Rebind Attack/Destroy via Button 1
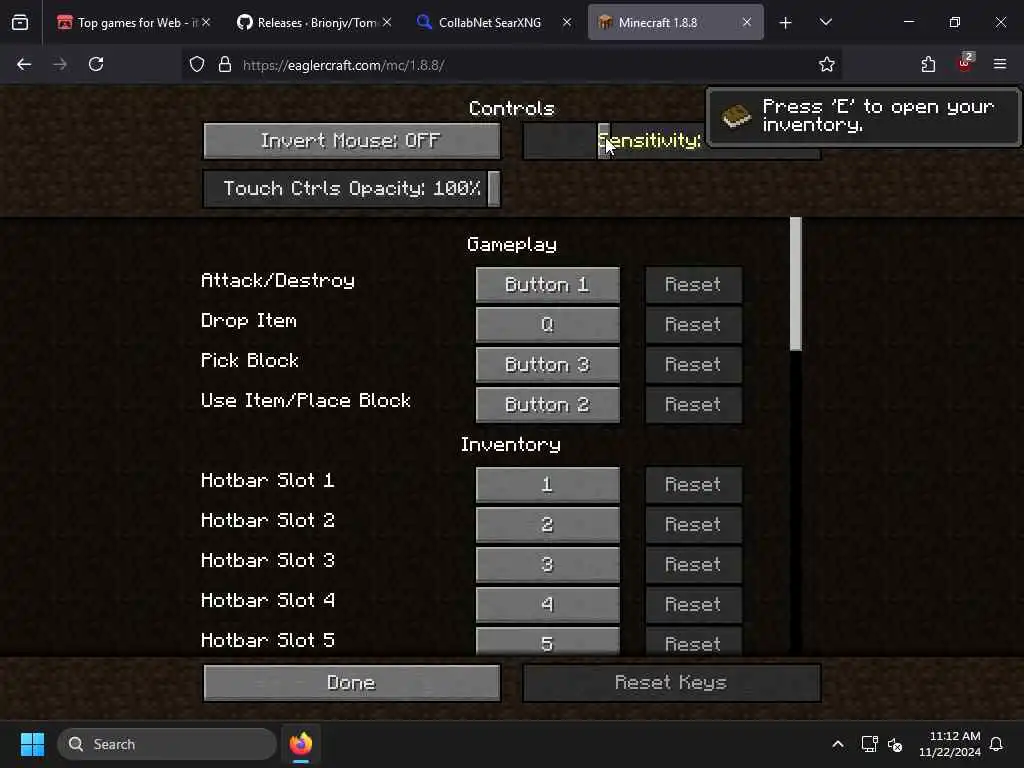The height and width of the screenshot is (768, 1024). (x=547, y=285)
